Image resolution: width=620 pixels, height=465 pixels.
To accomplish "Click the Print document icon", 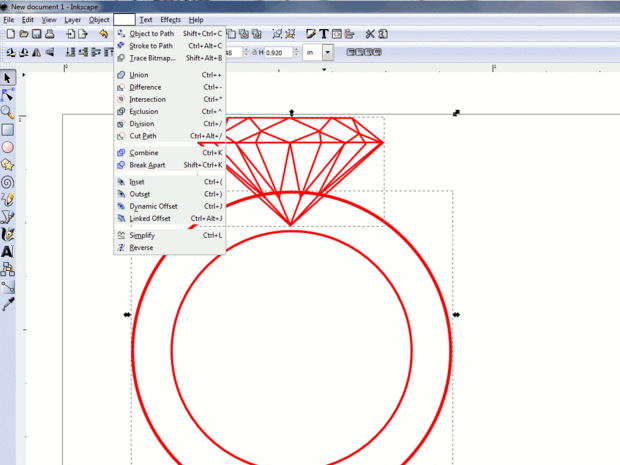I will click(x=49, y=34).
